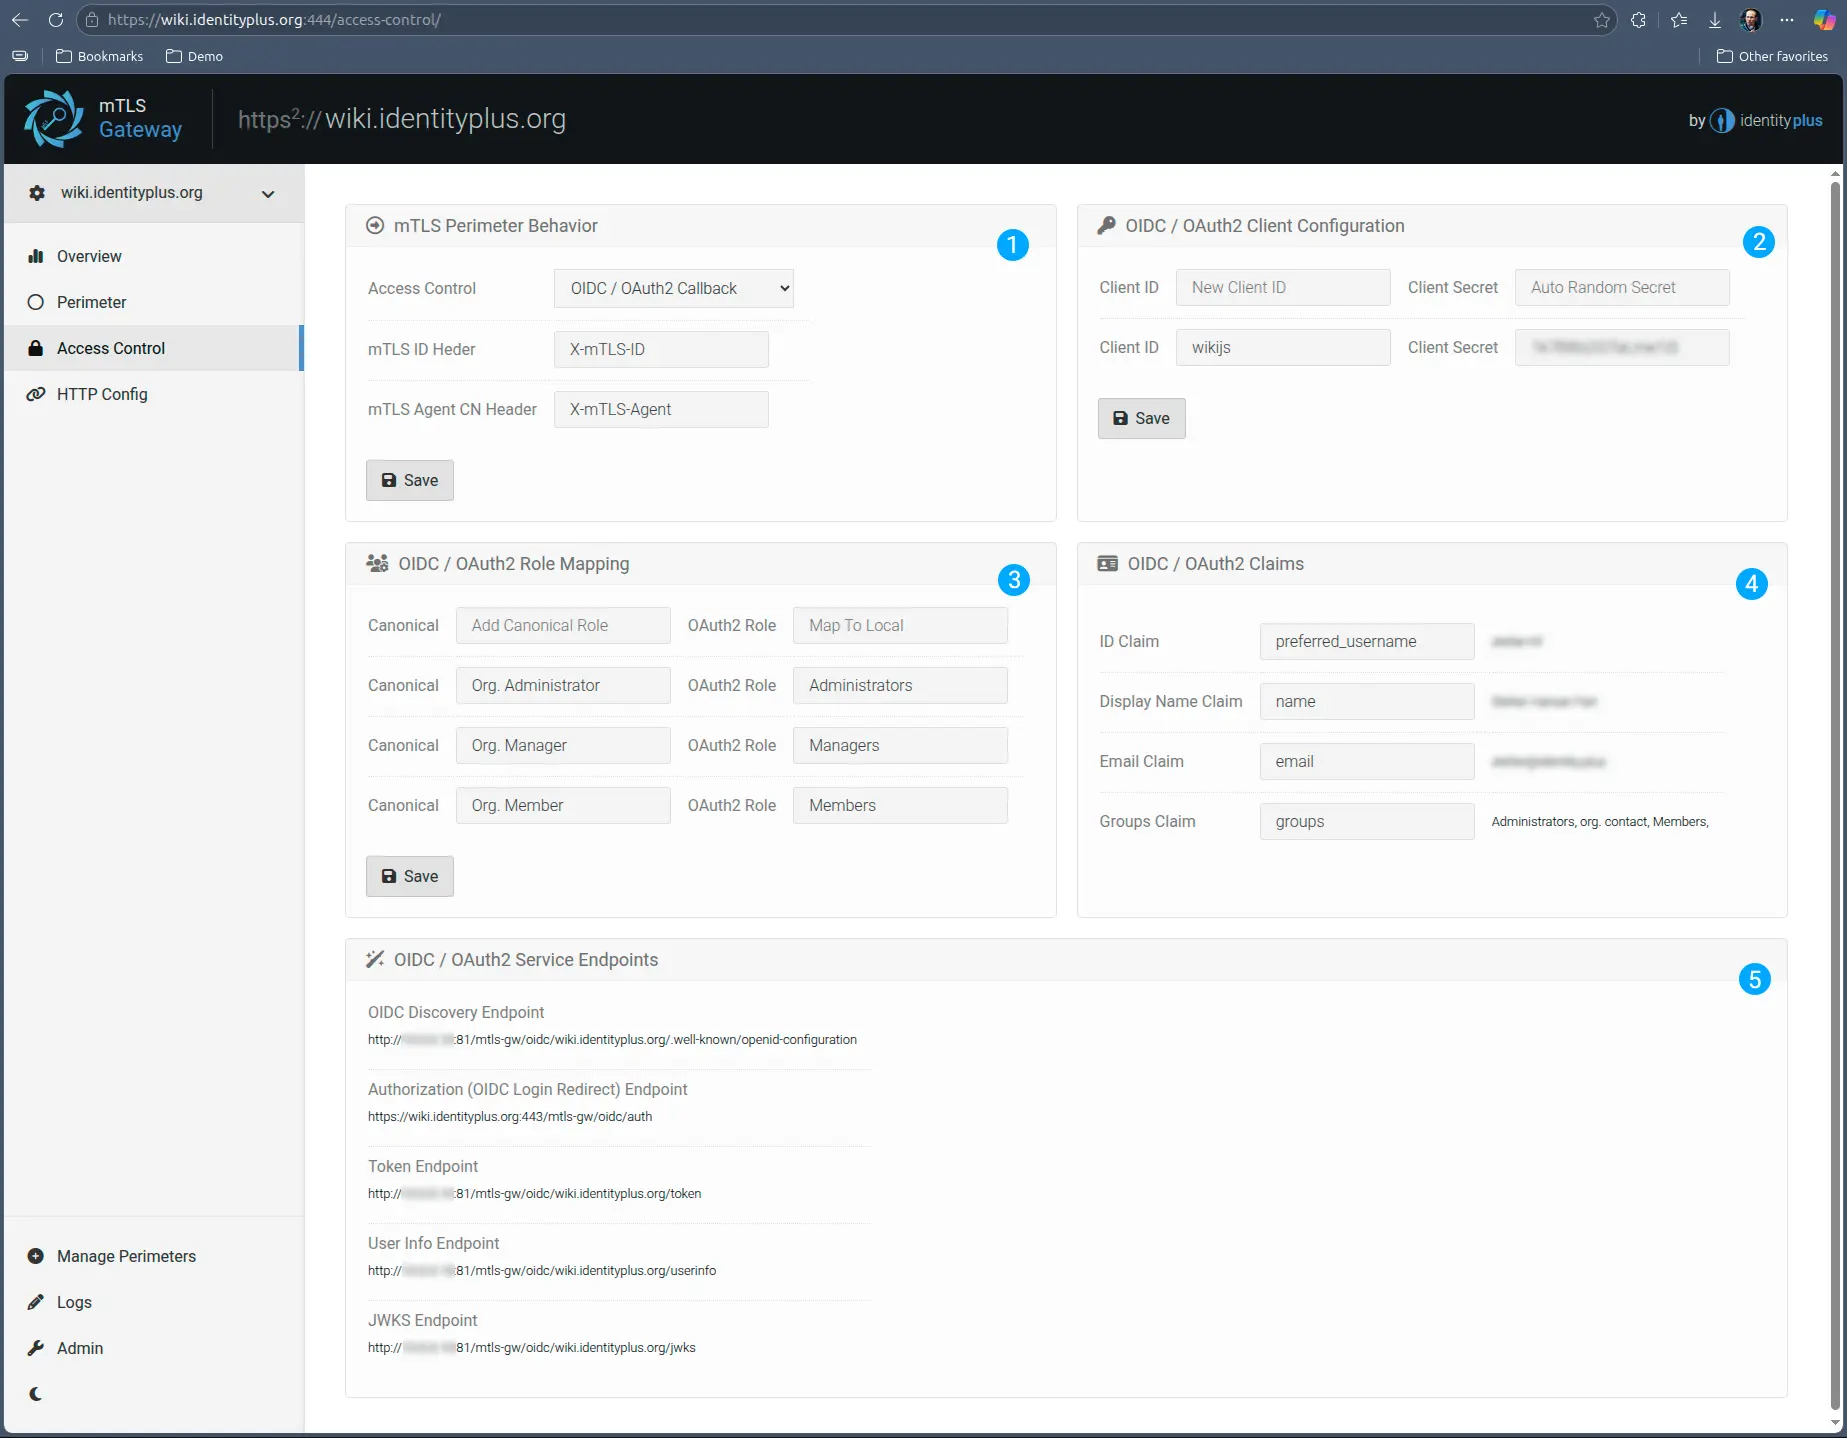Click the key icon on OIDC Client Configuration
This screenshot has width=1847, height=1438.
(1106, 225)
